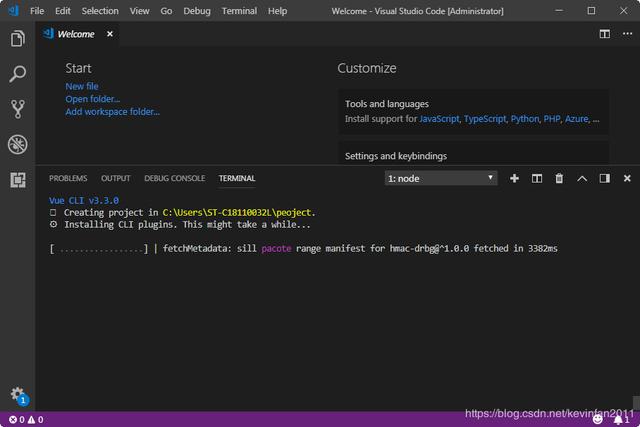Click the Installing CLI plugins terminal line
This screenshot has height=427, width=640.
pos(180,225)
